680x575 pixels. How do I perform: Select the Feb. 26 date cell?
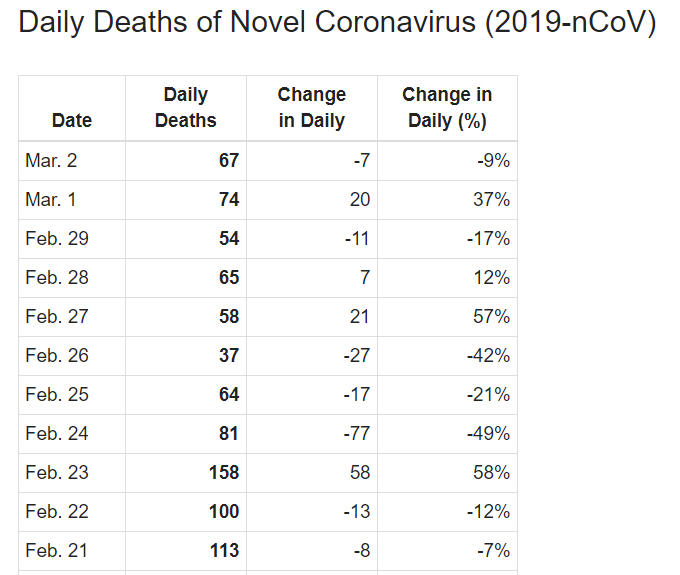(72, 356)
